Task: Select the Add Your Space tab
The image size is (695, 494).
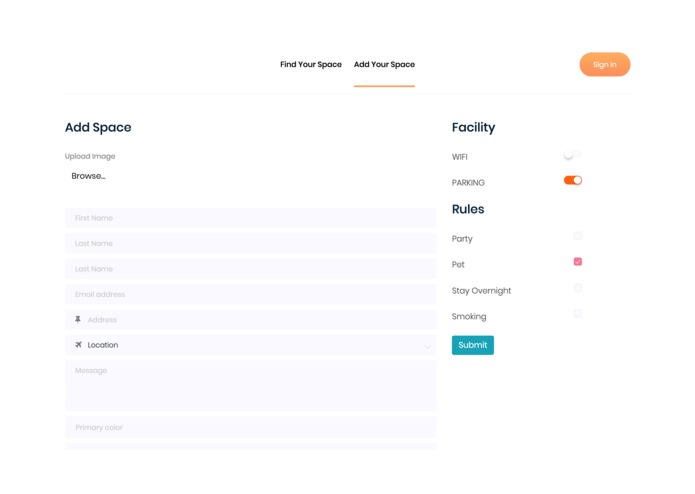Action: pos(384,64)
